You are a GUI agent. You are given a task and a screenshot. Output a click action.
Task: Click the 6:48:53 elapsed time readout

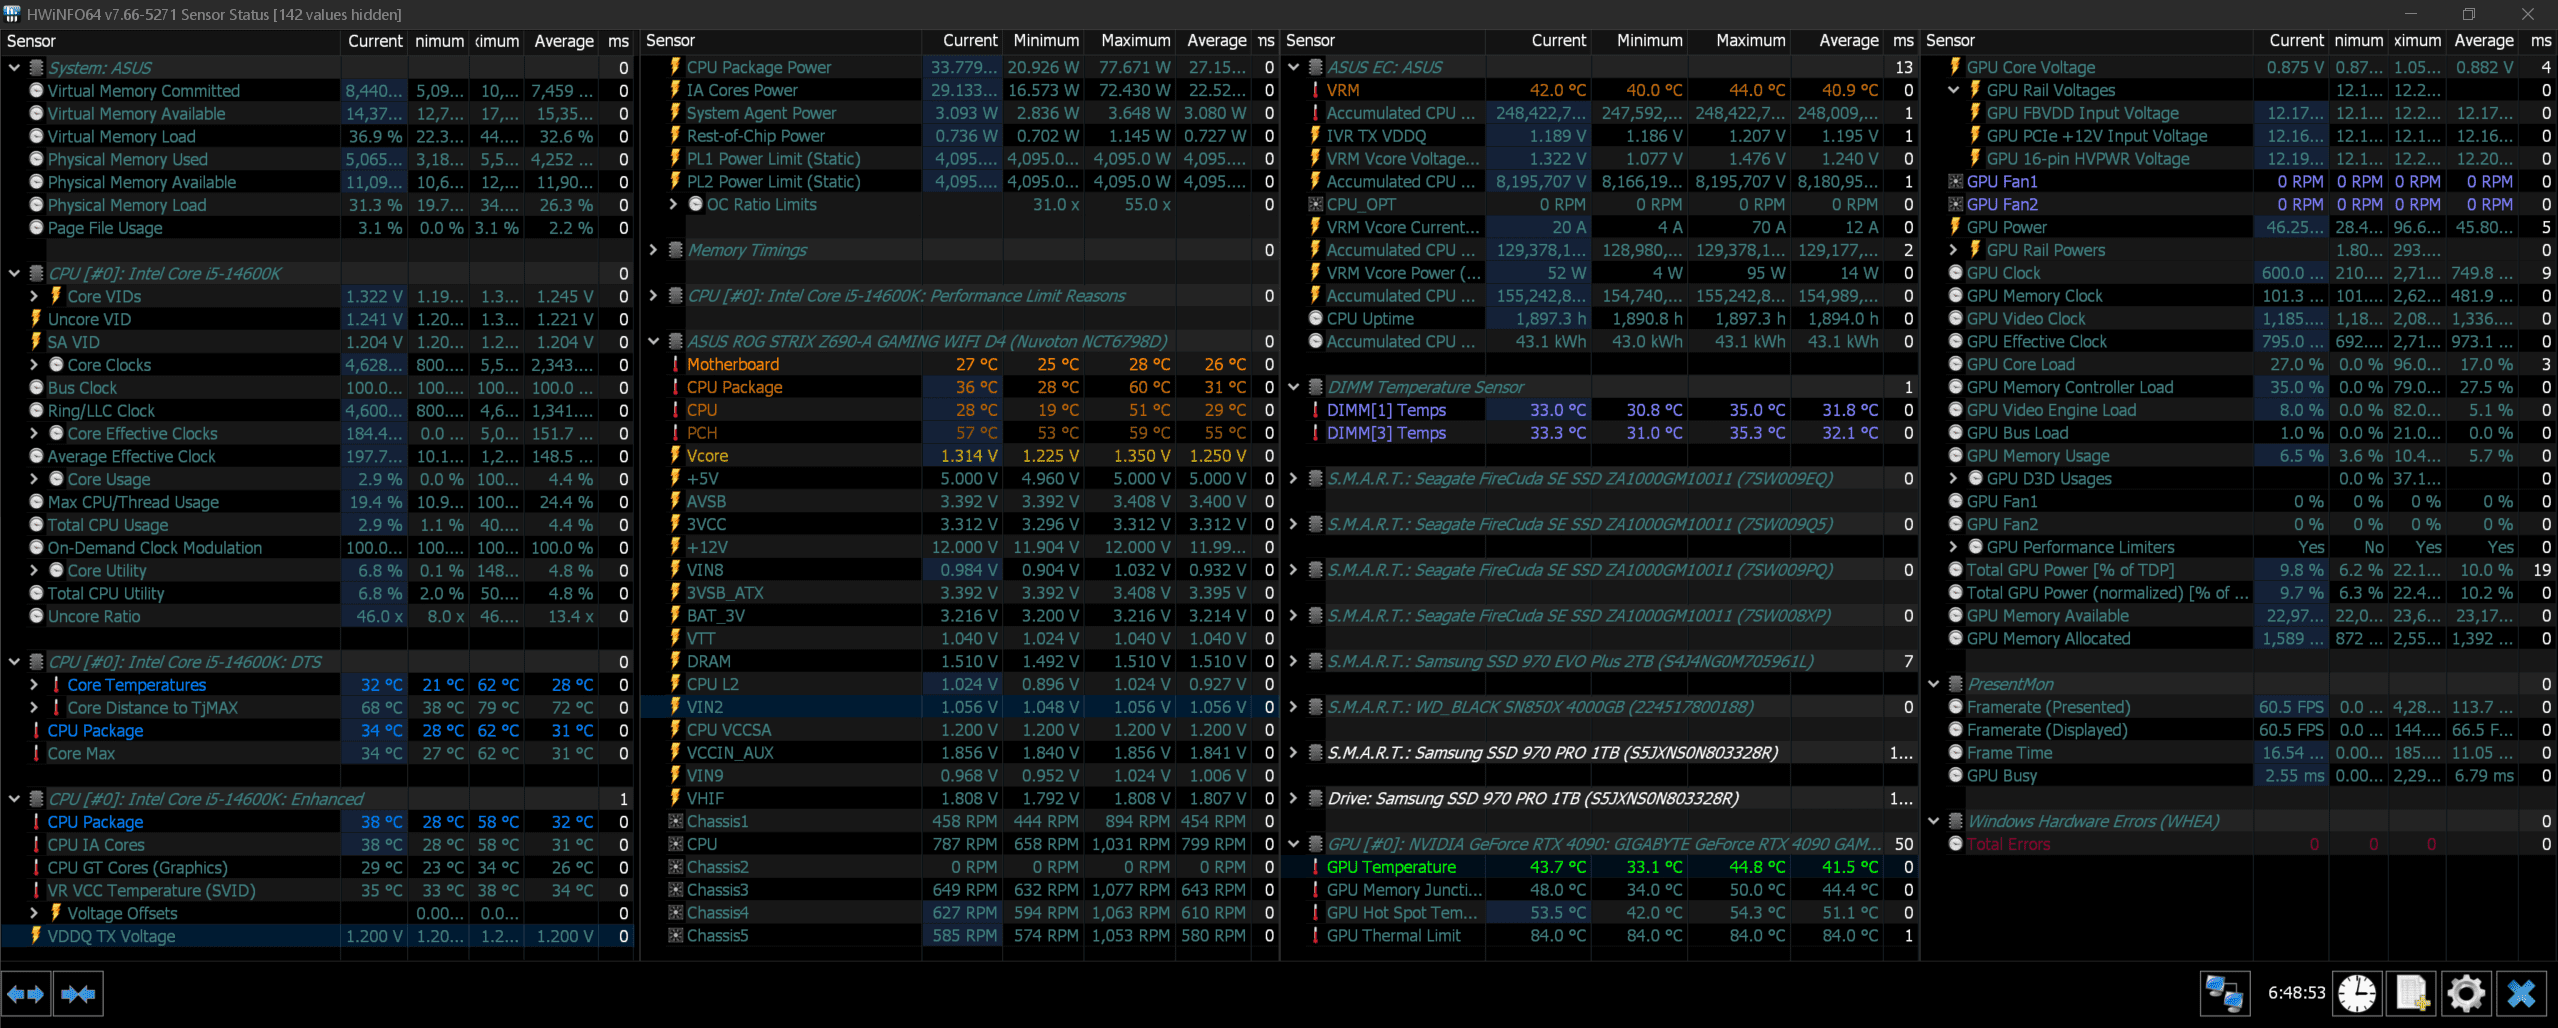click(2296, 993)
